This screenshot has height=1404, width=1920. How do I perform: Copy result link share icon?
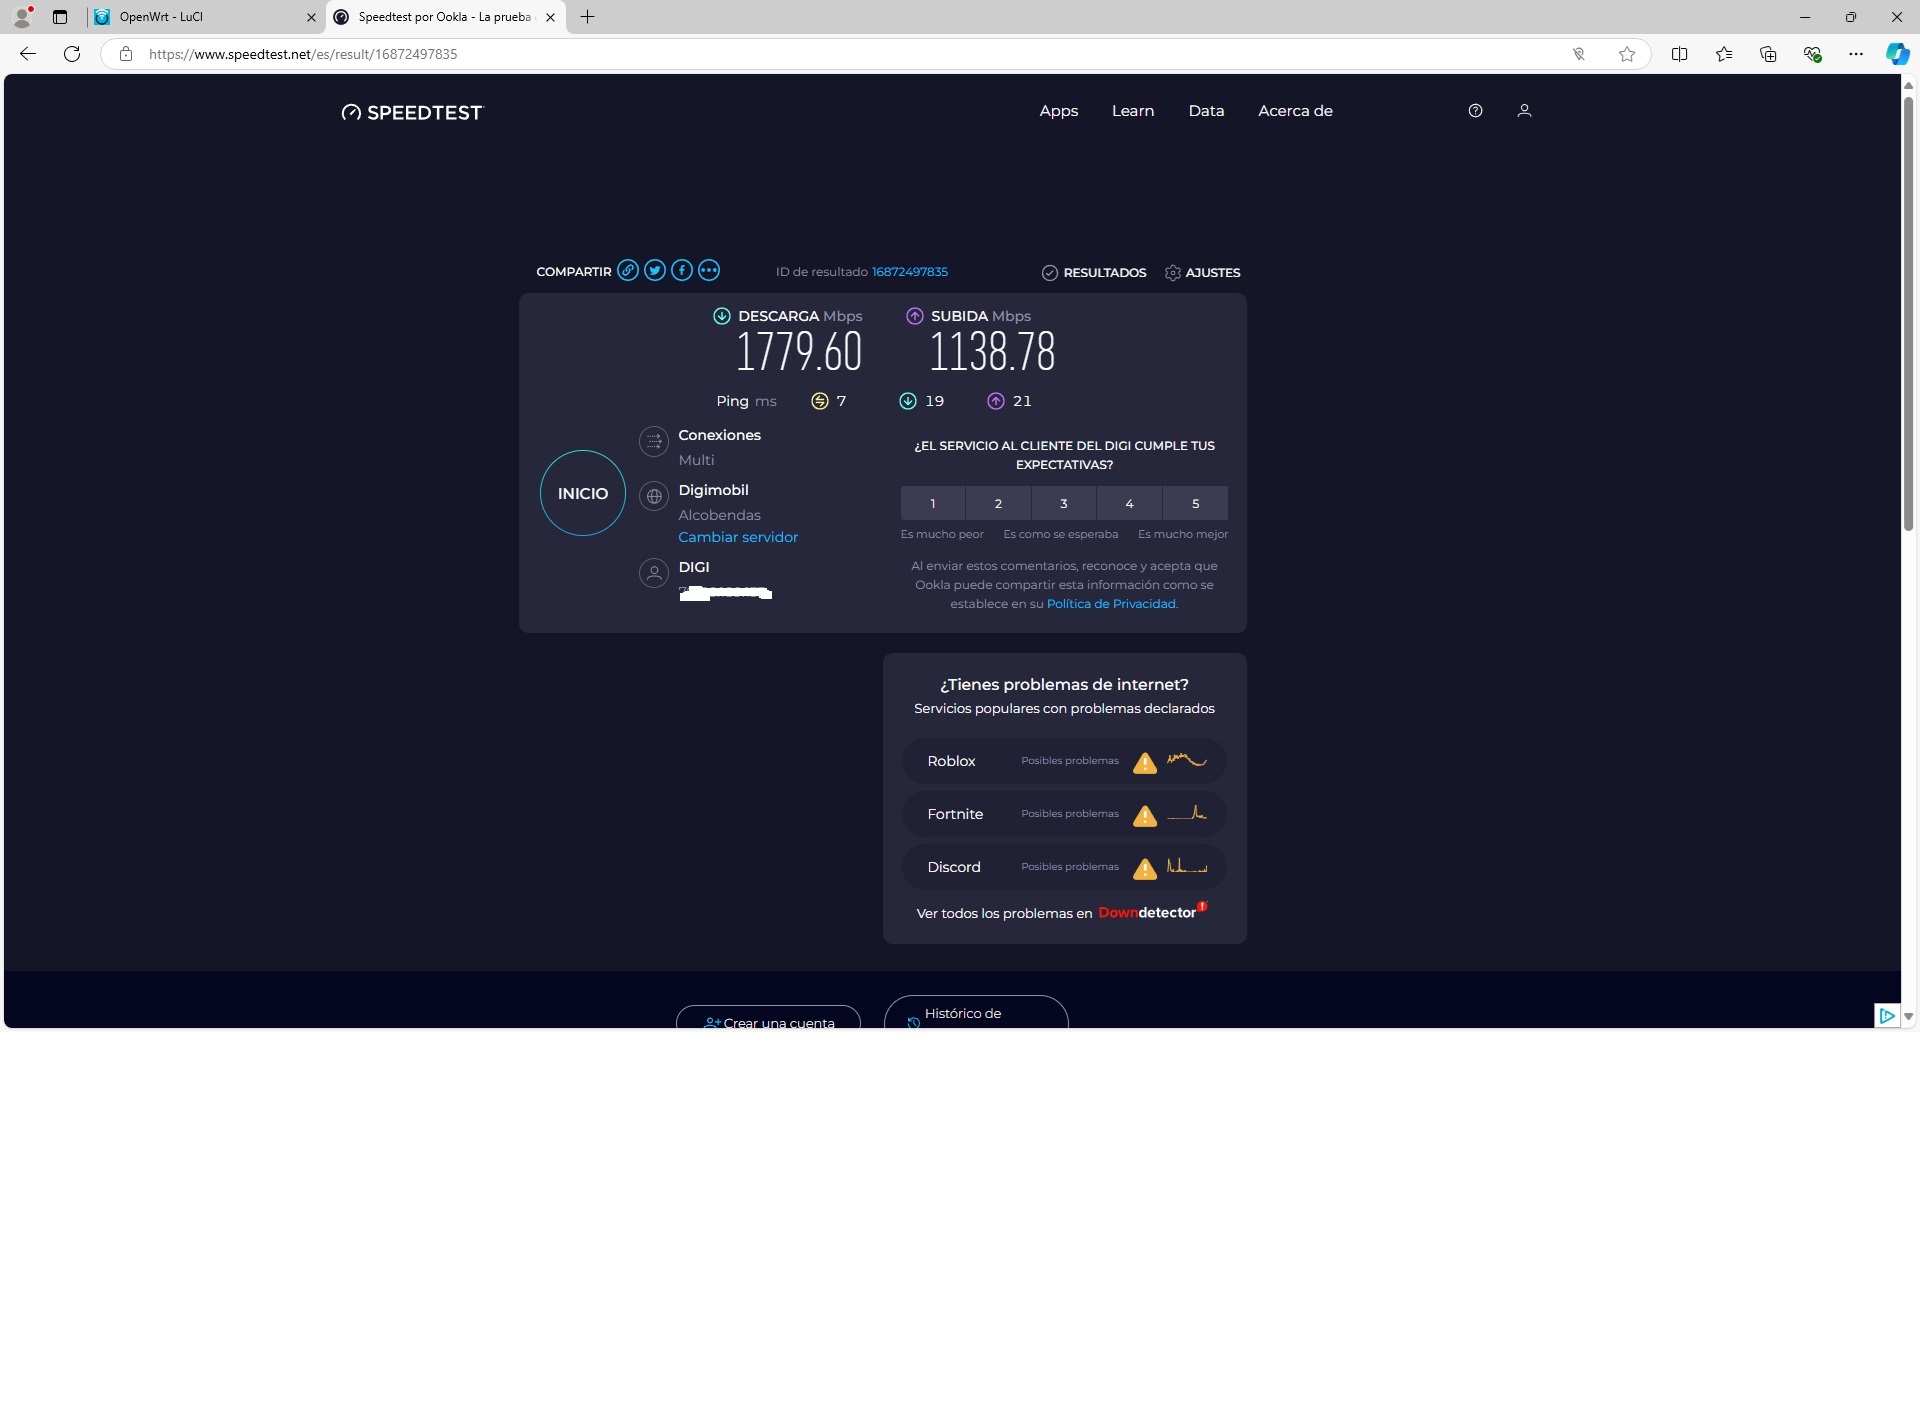[x=627, y=270]
